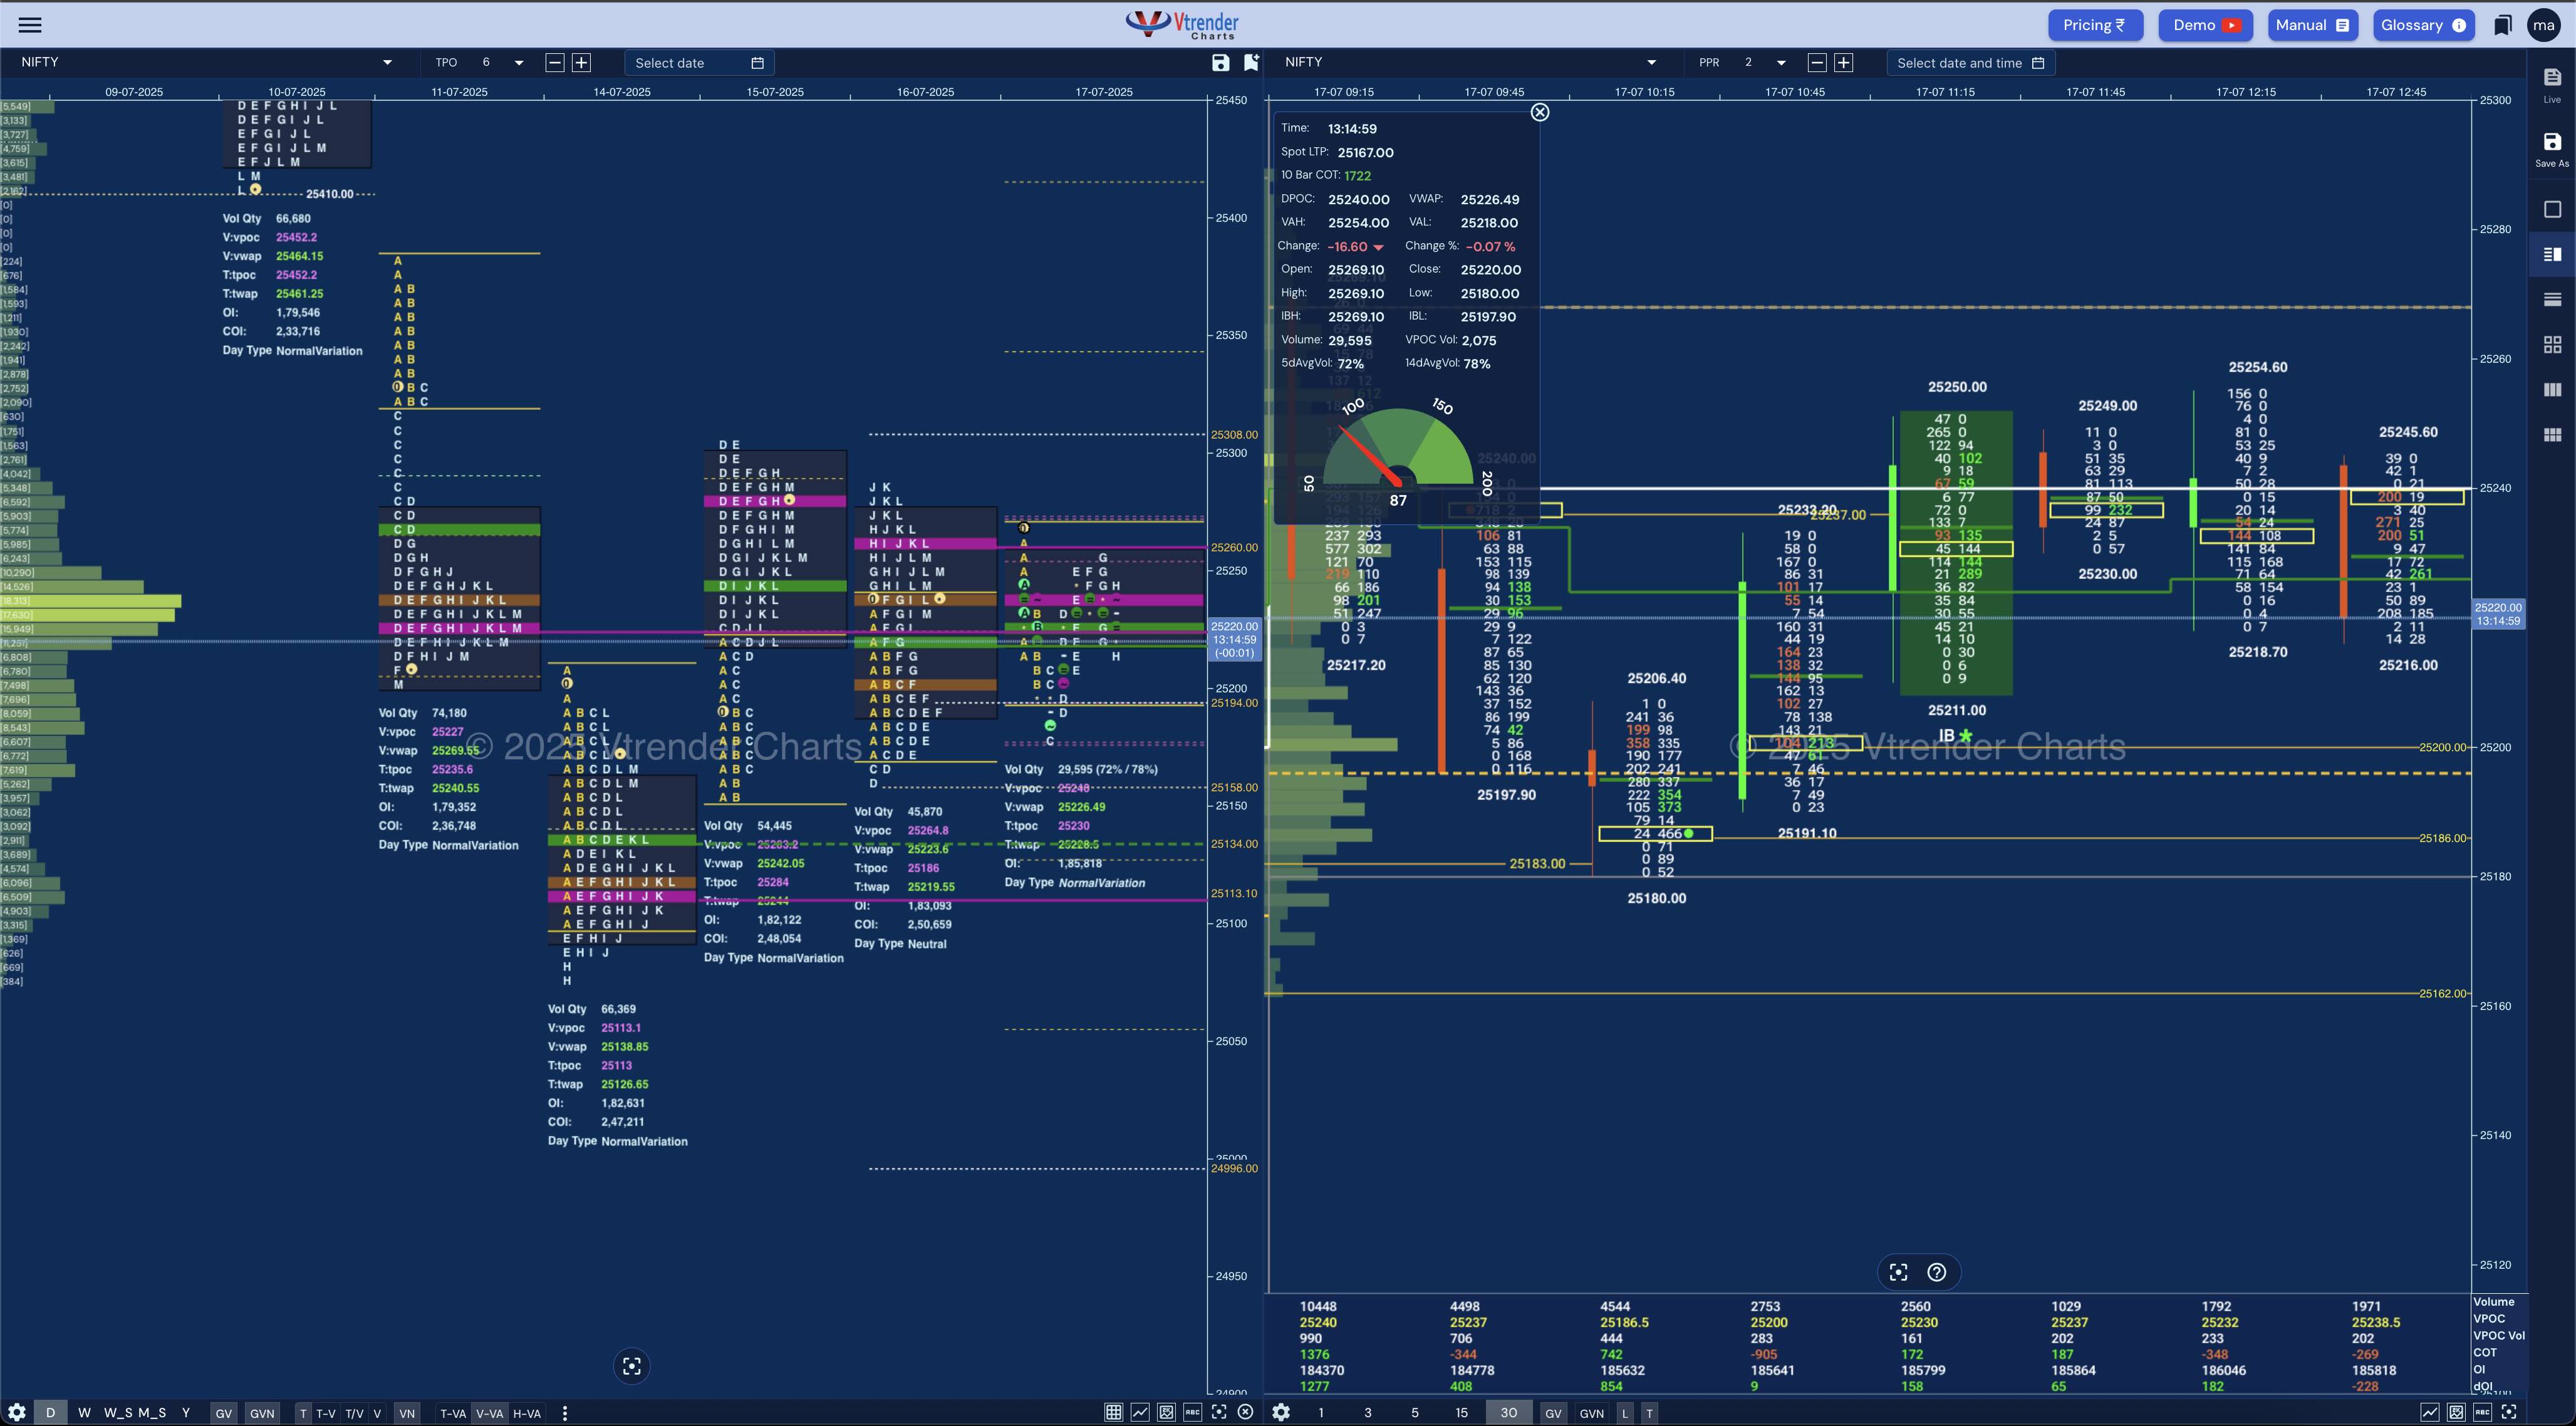The width and height of the screenshot is (2576, 1426).
Task: Click the recenter chart icon below left chart
Action: (x=631, y=1366)
